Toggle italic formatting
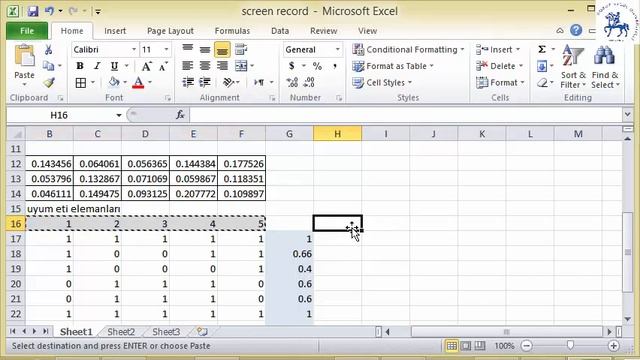Image resolution: width=640 pixels, height=360 pixels. pos(97,66)
